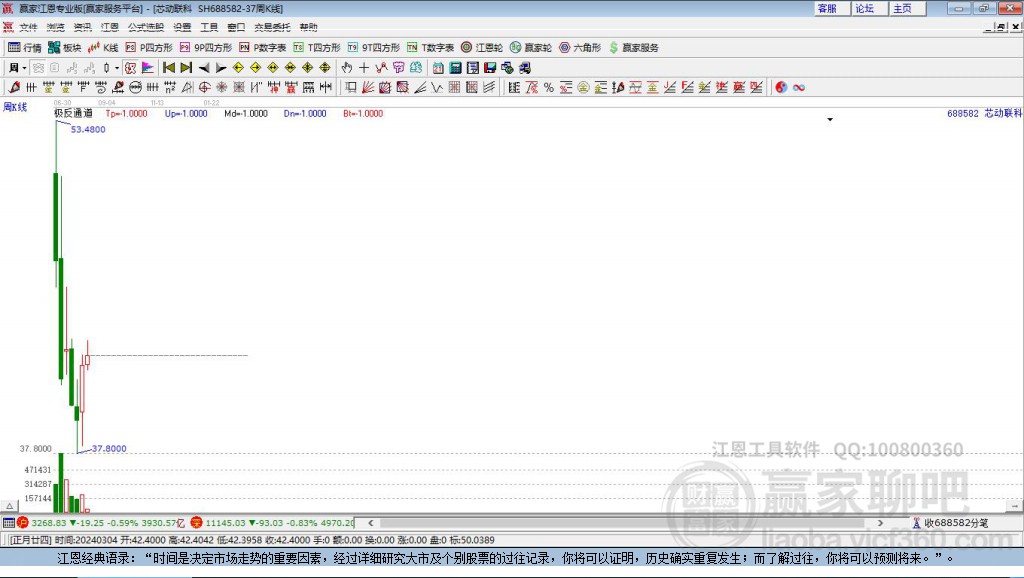Open the 资讯 menu
This screenshot has height=578, width=1024.
pyautogui.click(x=83, y=27)
